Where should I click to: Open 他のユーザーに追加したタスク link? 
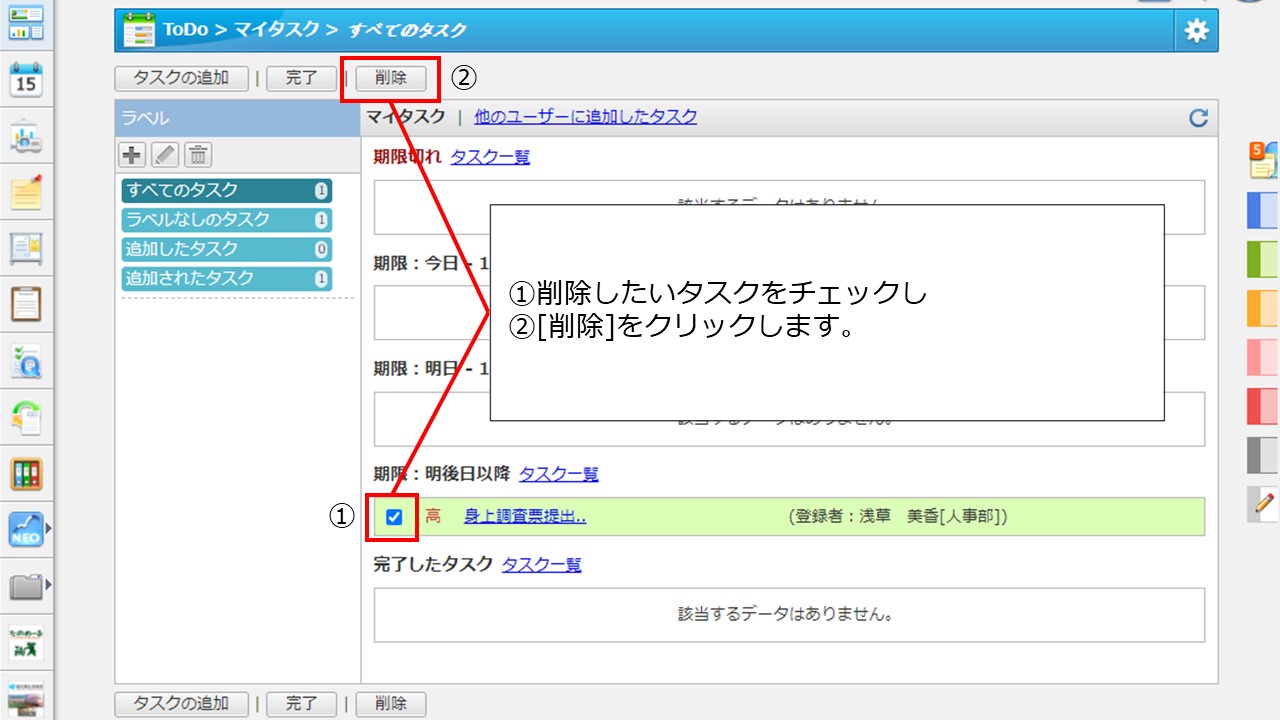click(x=586, y=117)
